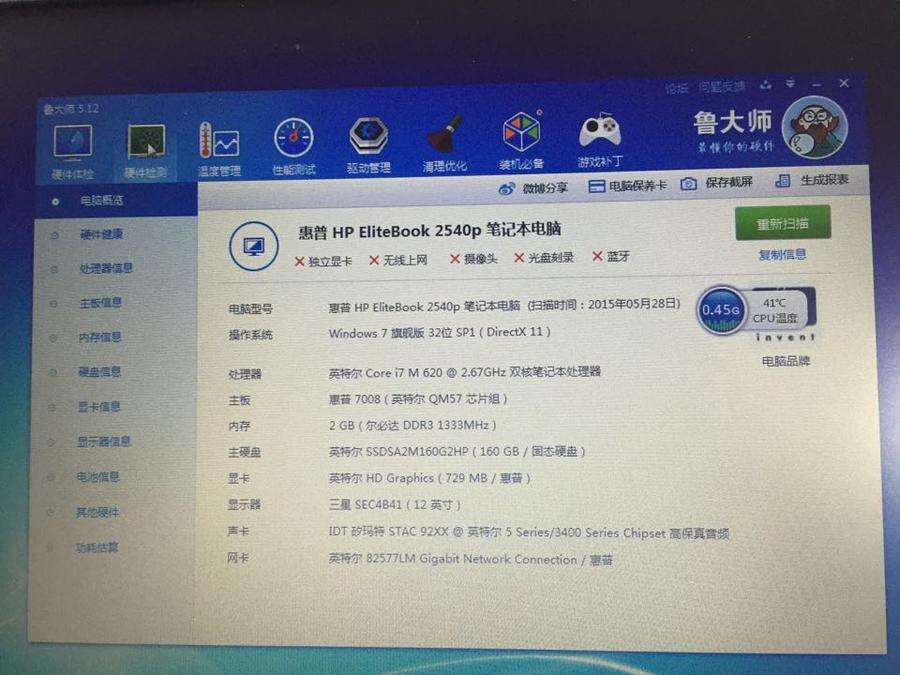Click the 三星 SEC4B41 display value
This screenshot has width=900, height=675.
[x=394, y=505]
